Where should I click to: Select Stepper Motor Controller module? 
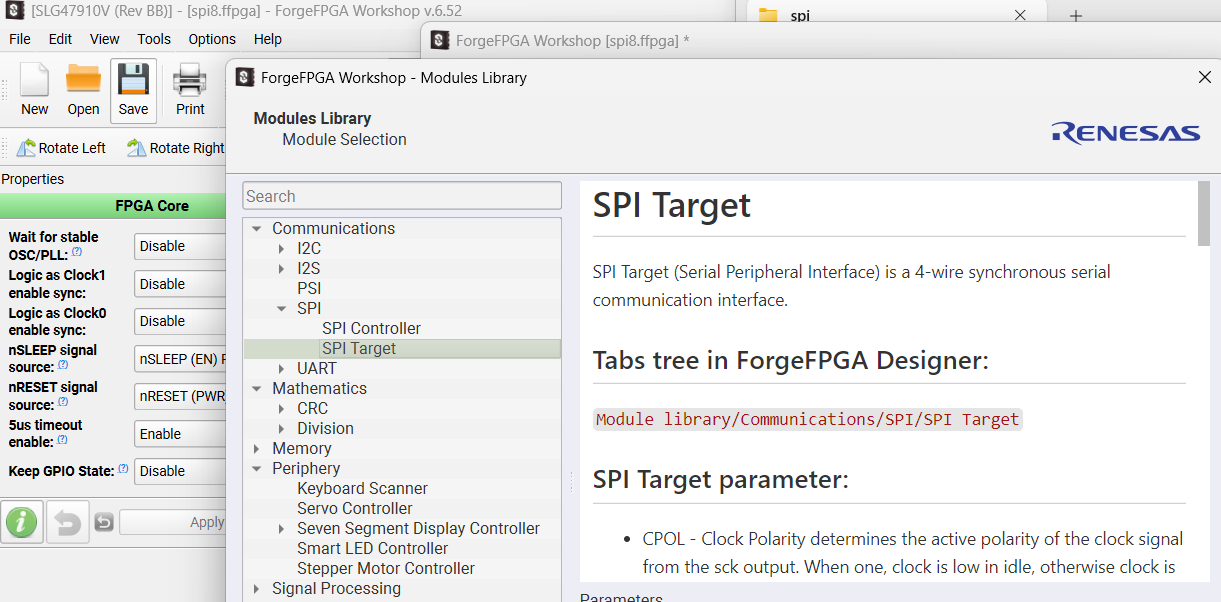[385, 569]
